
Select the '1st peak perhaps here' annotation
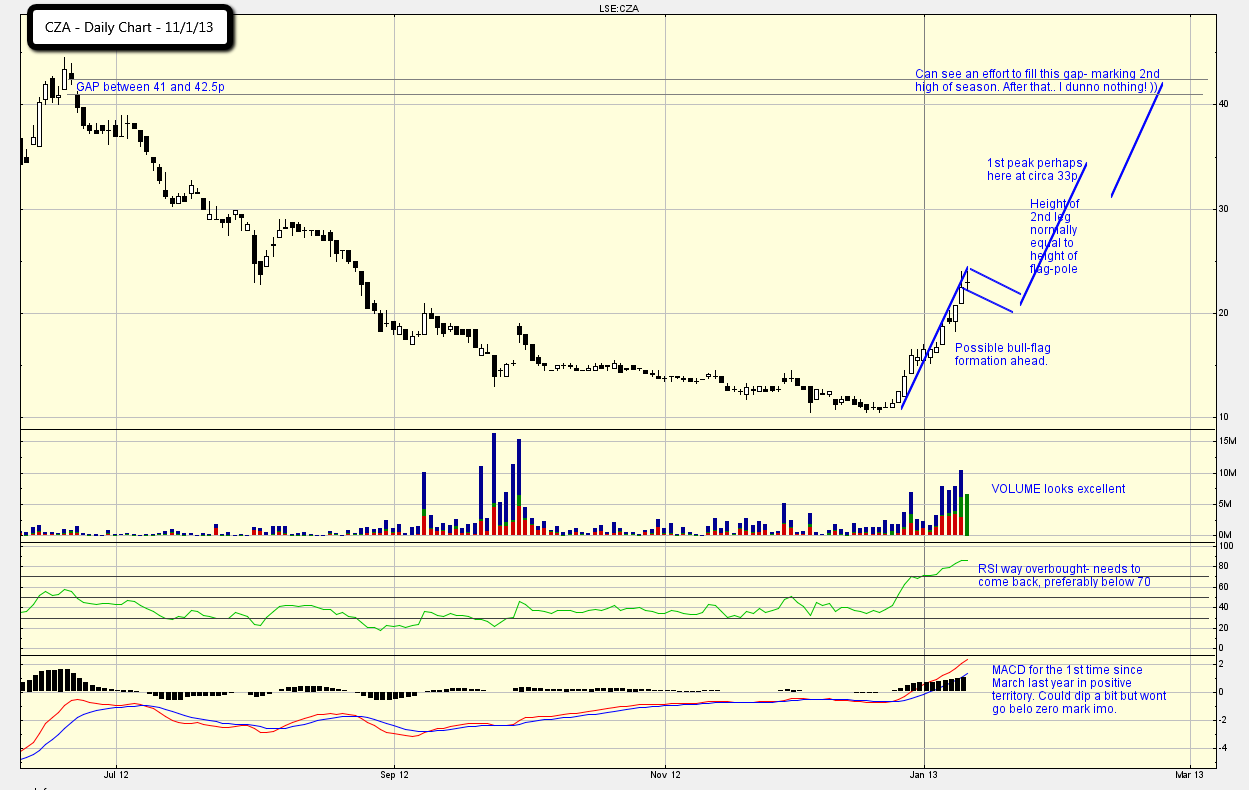pyautogui.click(x=1033, y=169)
